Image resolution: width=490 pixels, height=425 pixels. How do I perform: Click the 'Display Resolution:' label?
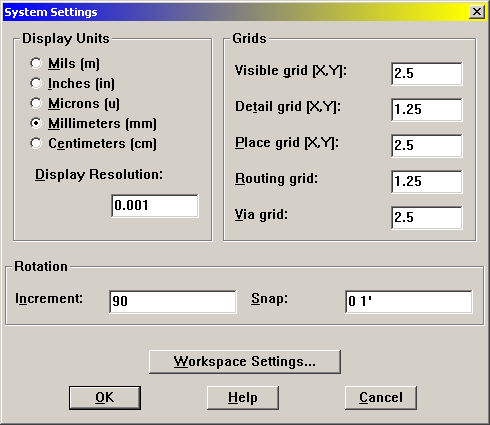(99, 175)
